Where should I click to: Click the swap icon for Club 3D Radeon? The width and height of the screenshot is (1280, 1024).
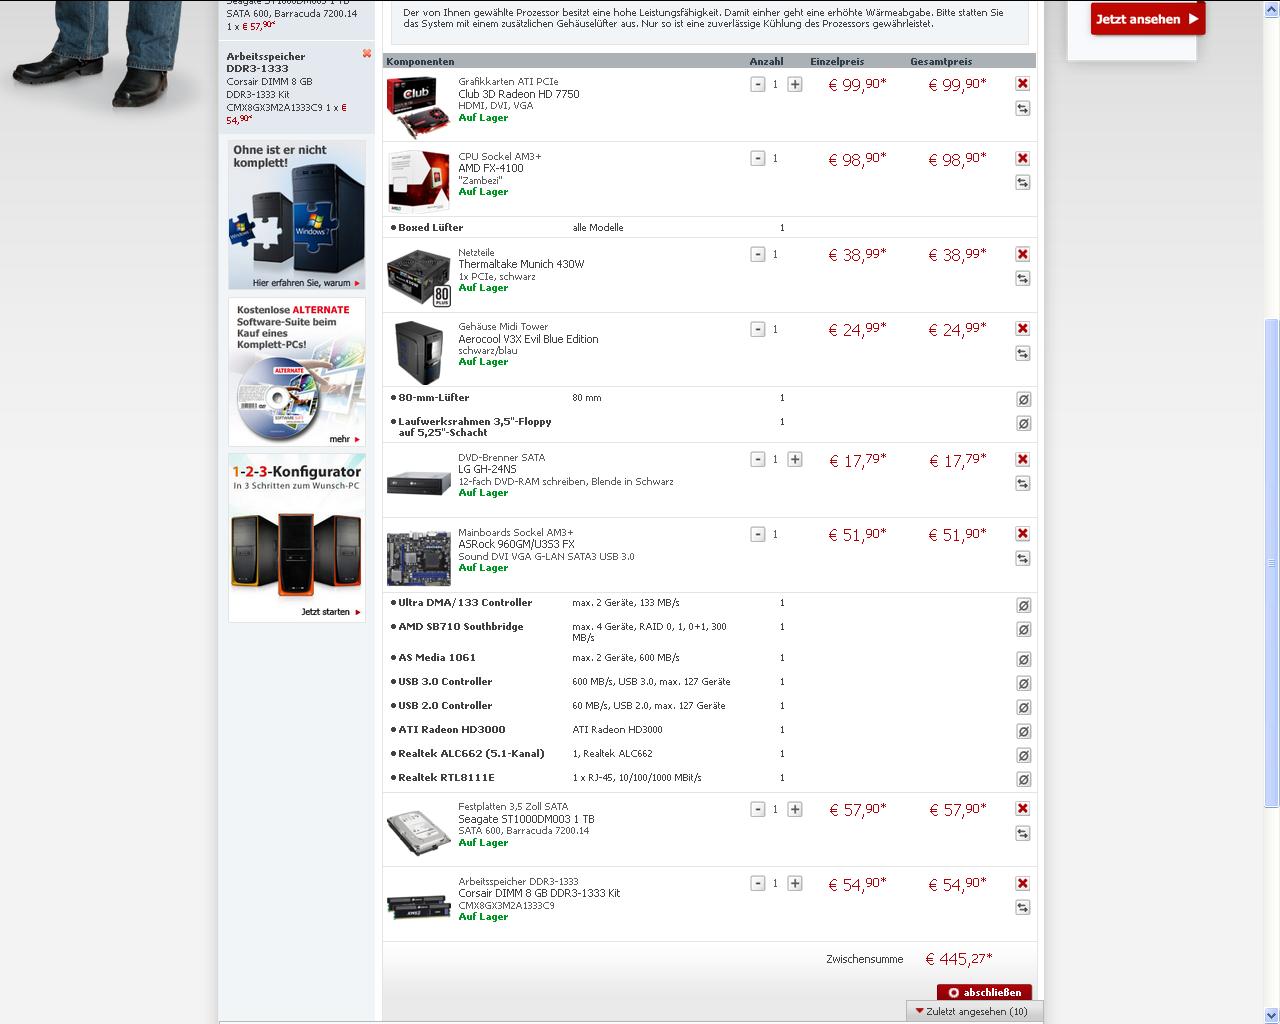pyautogui.click(x=1022, y=108)
